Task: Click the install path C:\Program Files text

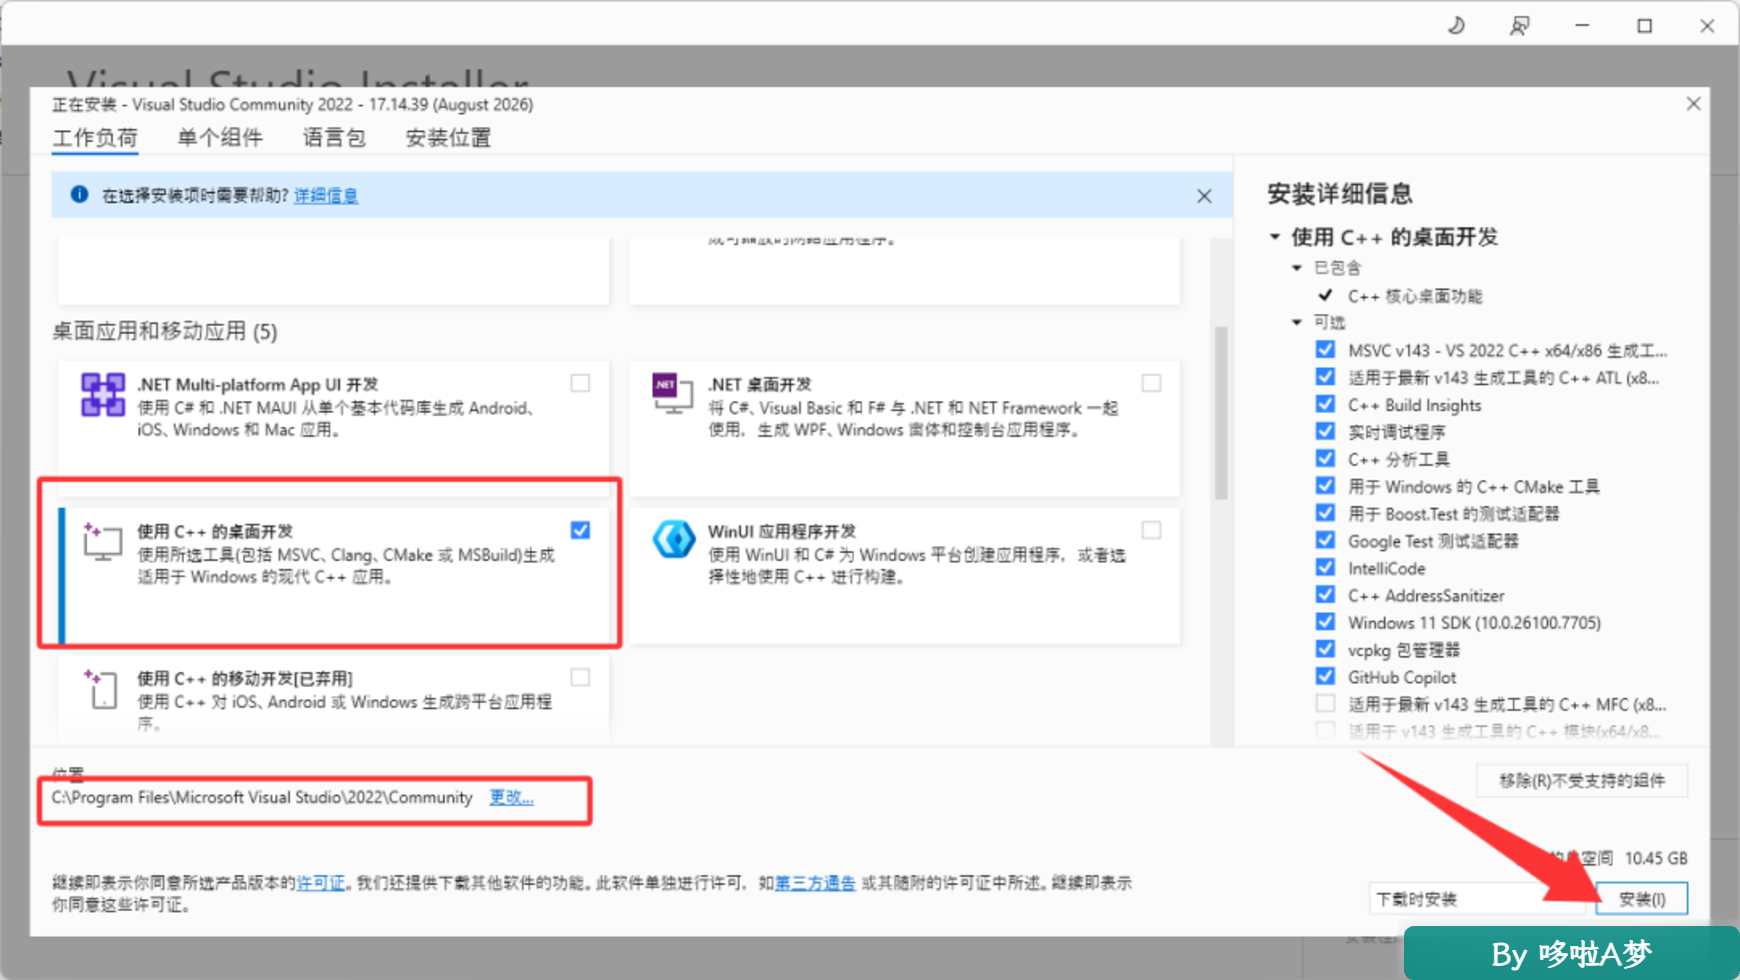Action: (262, 797)
